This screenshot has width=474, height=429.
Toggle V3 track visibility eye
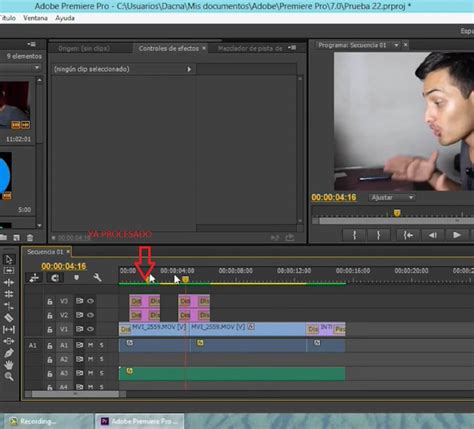[90, 301]
